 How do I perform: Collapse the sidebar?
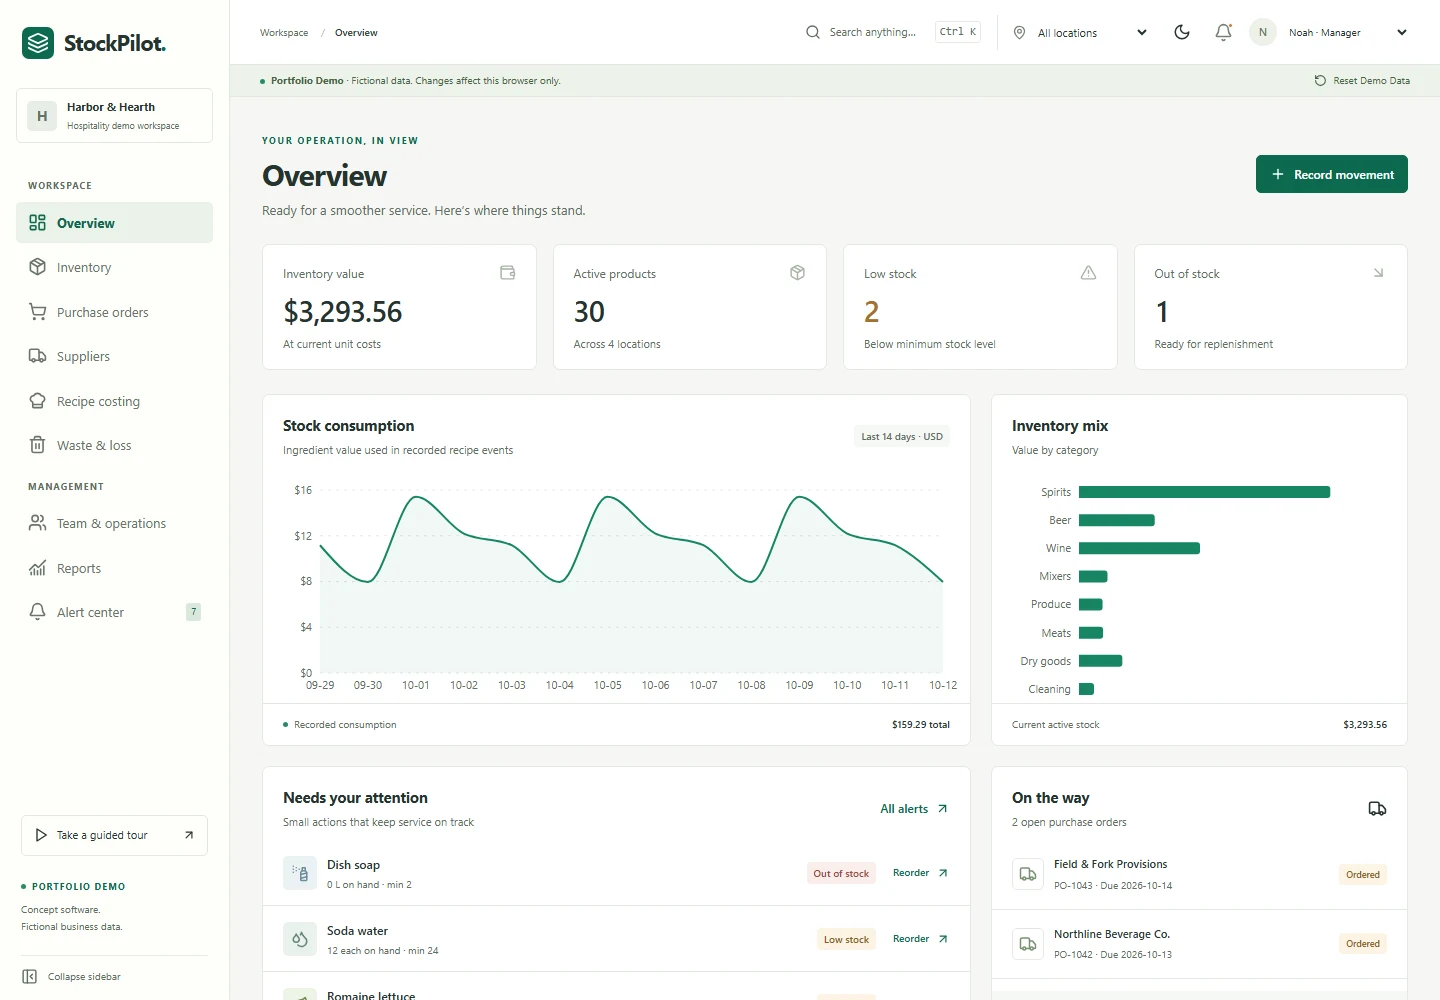(x=72, y=977)
